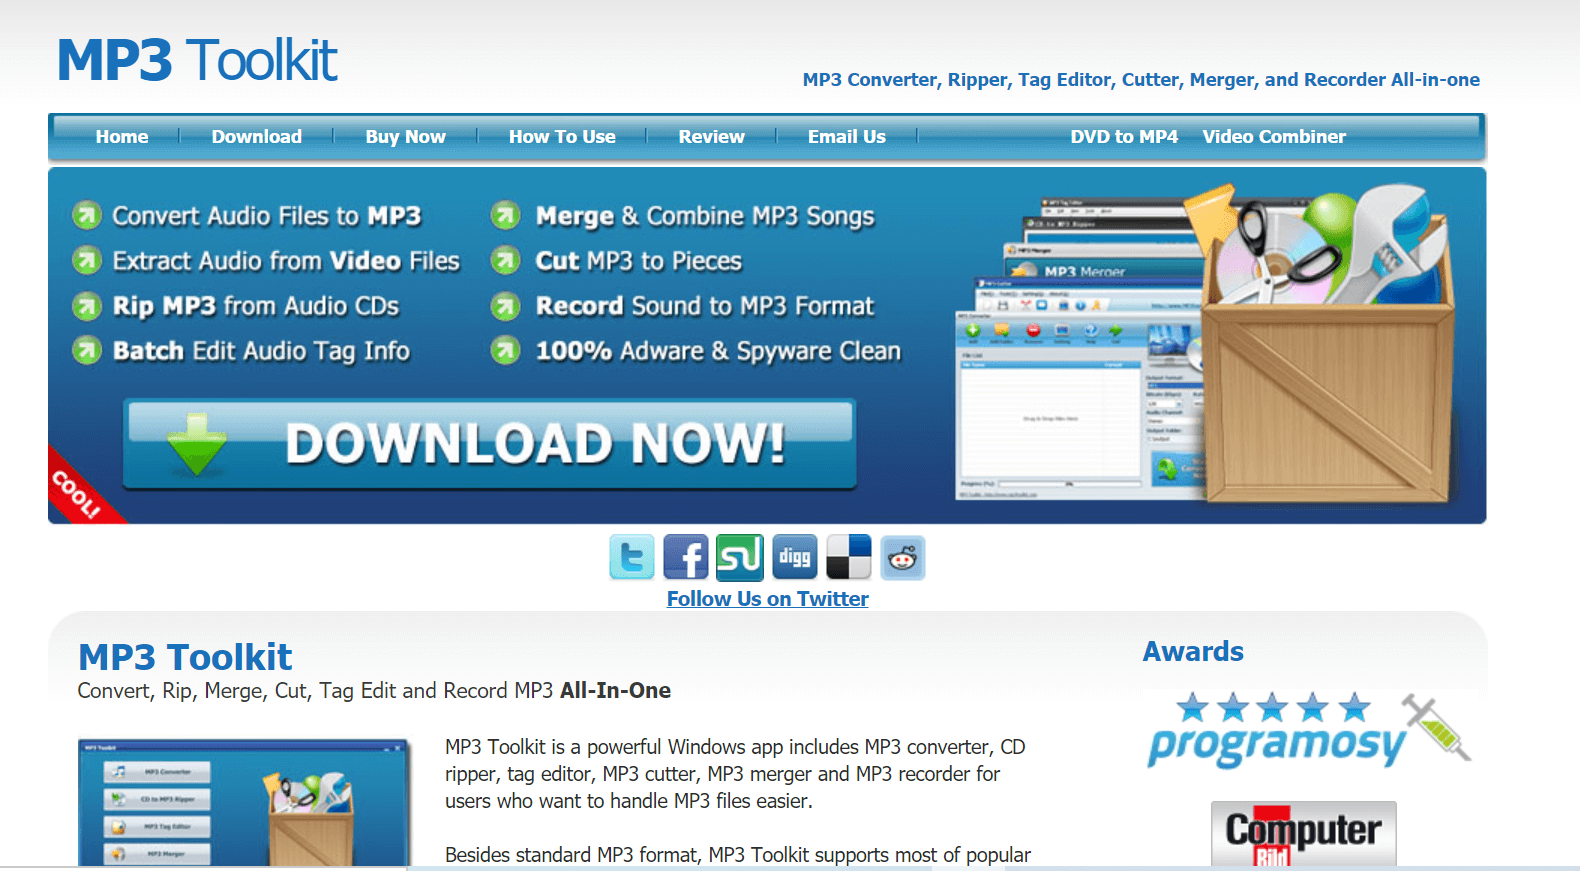Open the How To Use menu item
Image resolution: width=1580 pixels, height=871 pixels.
(562, 137)
